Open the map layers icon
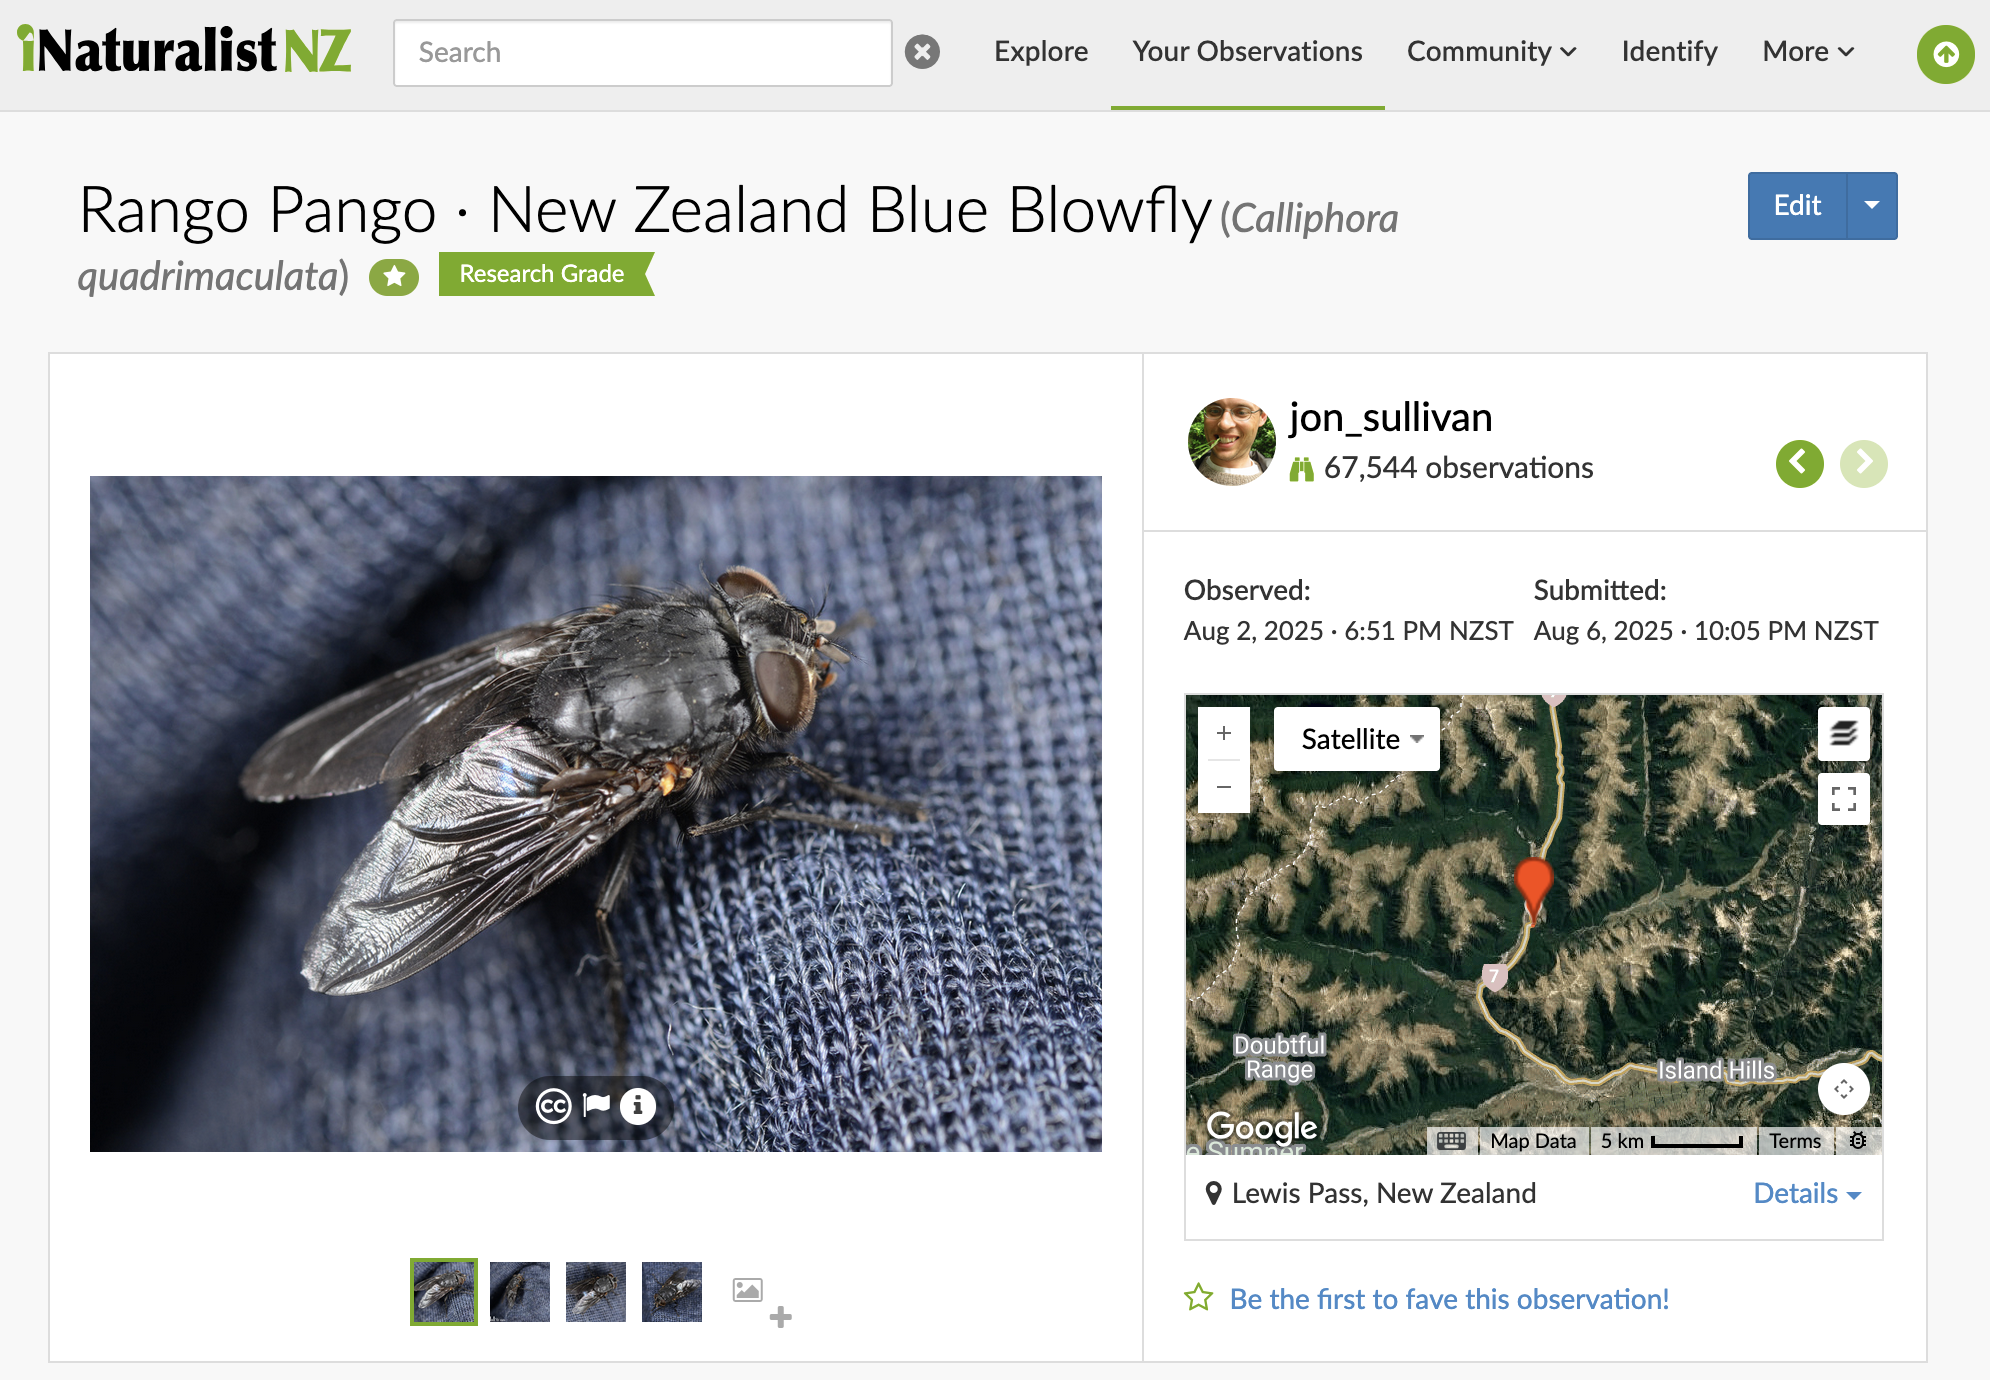This screenshot has width=1990, height=1380. (1844, 734)
